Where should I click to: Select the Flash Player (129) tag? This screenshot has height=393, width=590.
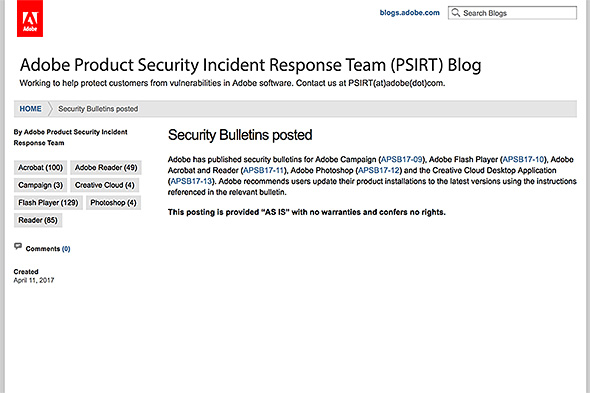[x=48, y=203]
